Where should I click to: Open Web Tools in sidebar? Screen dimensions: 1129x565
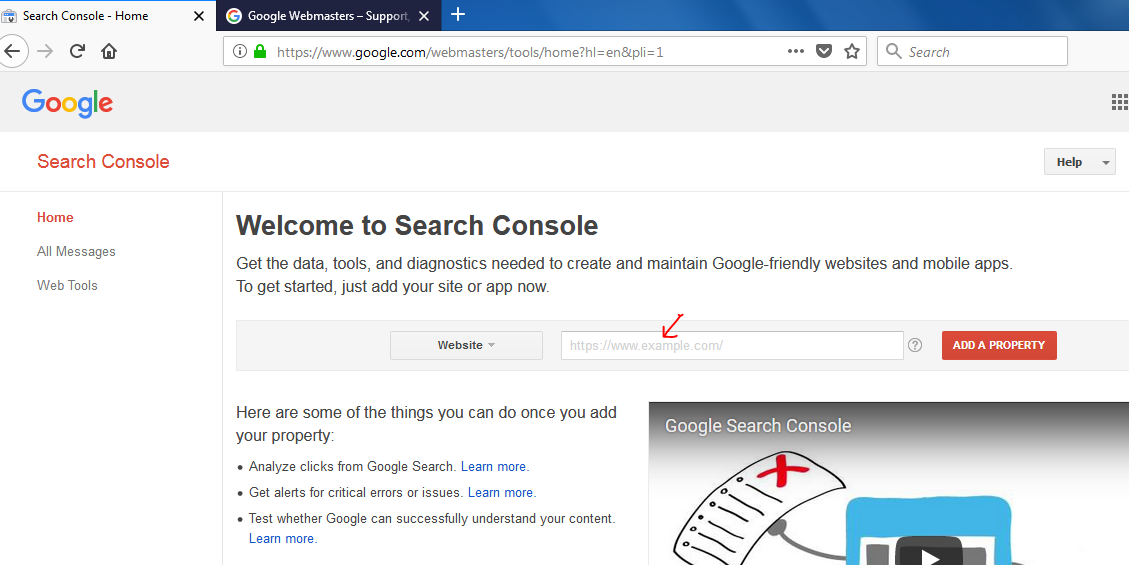coord(67,285)
